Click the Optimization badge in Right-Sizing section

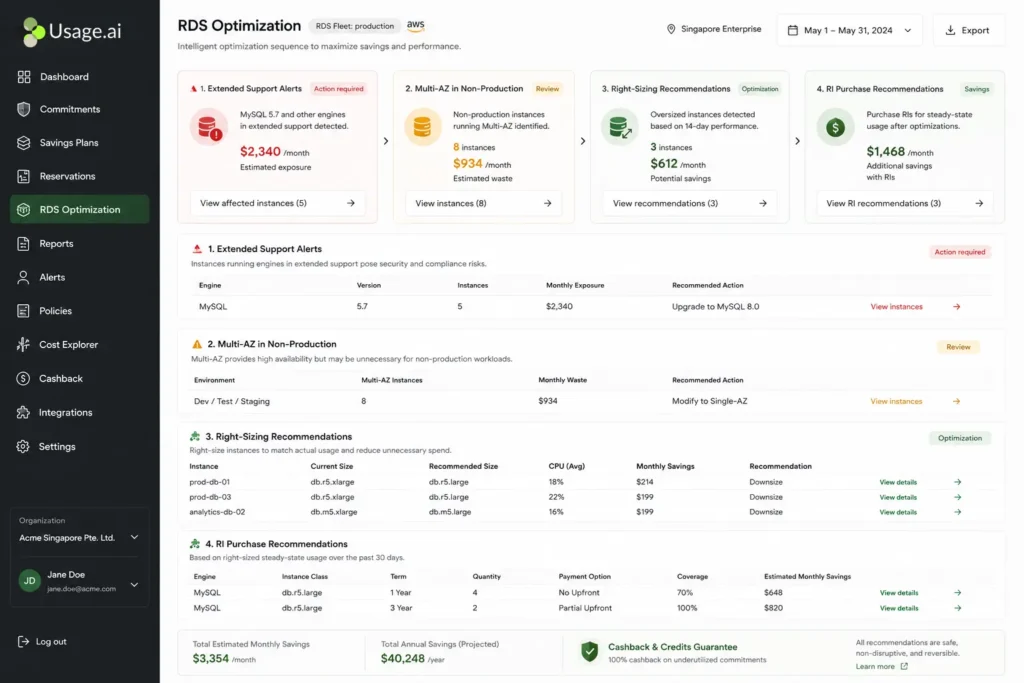pos(959,438)
